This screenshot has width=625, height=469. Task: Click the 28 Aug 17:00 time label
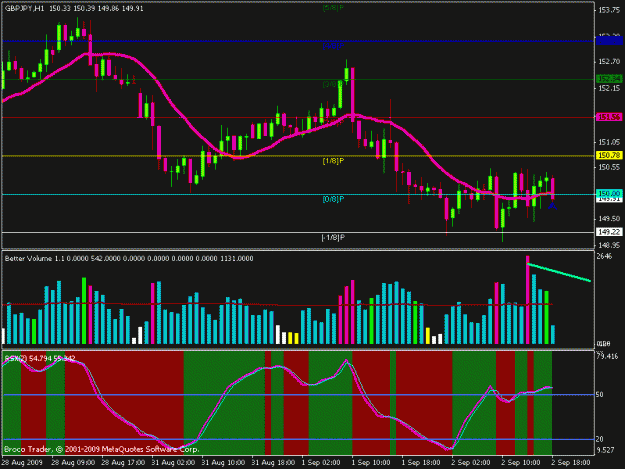click(123, 463)
